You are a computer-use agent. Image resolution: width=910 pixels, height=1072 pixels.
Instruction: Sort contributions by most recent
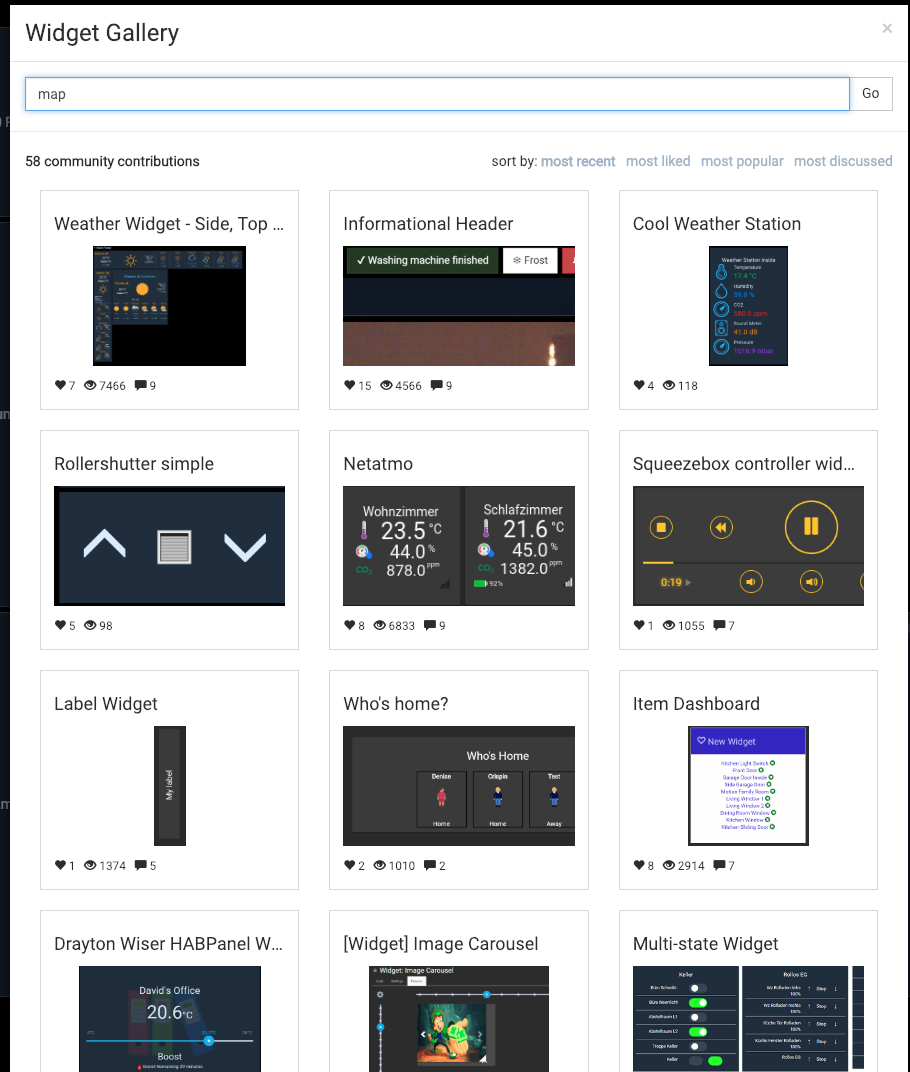[x=579, y=161]
